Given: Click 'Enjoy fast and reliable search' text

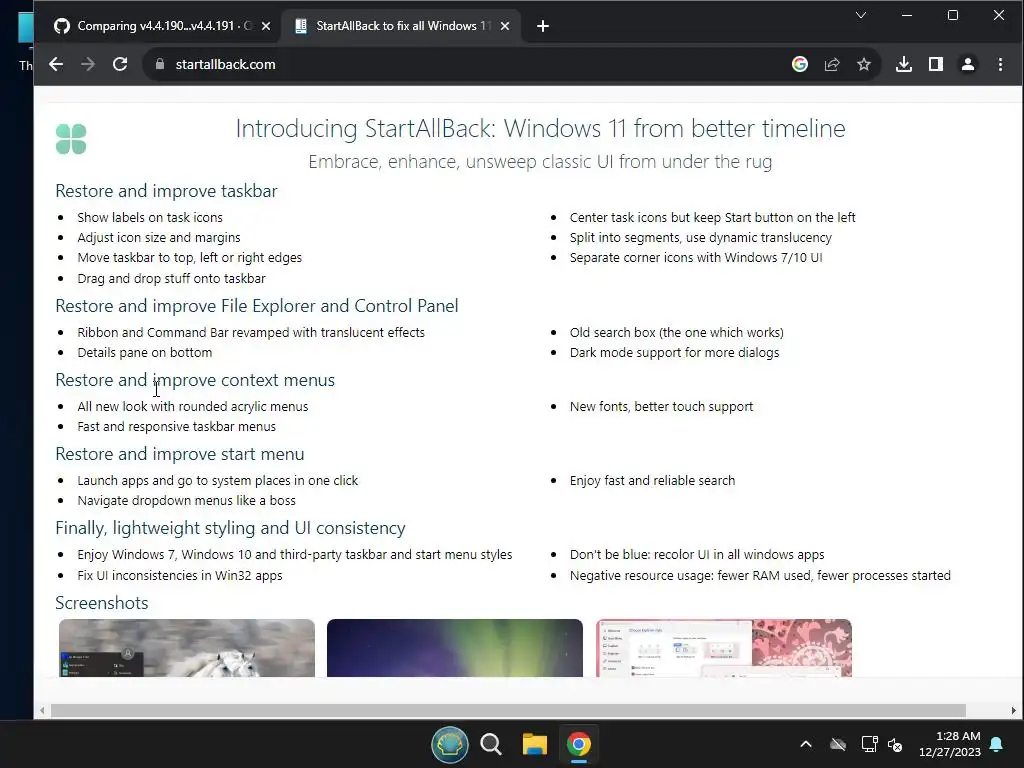Looking at the screenshot, I should (652, 481).
